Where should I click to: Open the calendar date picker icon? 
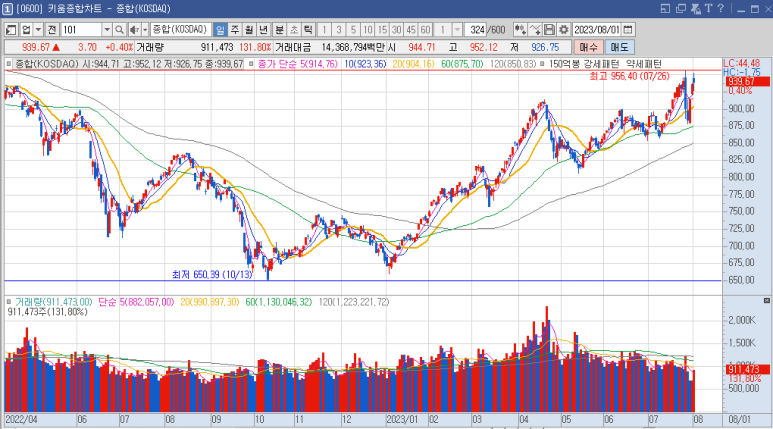point(628,30)
